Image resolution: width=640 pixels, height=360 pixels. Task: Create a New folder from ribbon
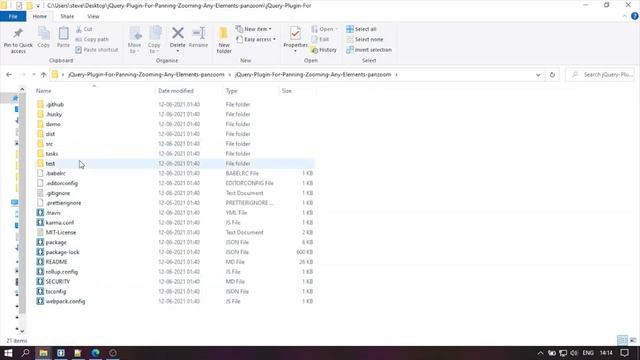point(224,40)
